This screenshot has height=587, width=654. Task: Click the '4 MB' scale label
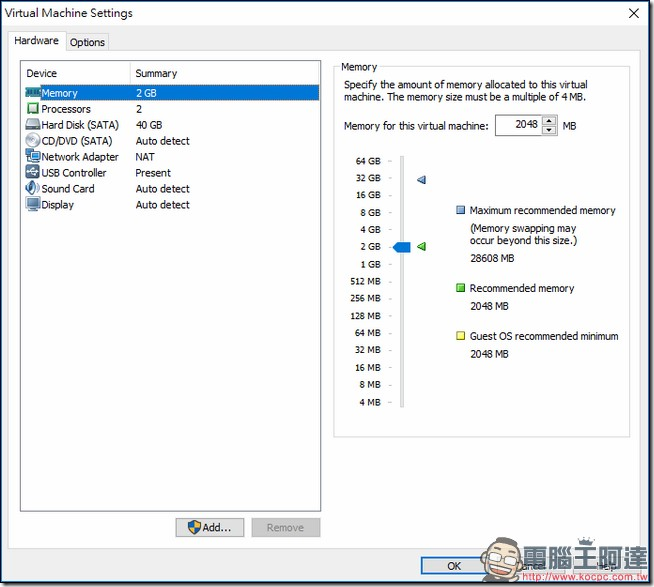(x=370, y=403)
